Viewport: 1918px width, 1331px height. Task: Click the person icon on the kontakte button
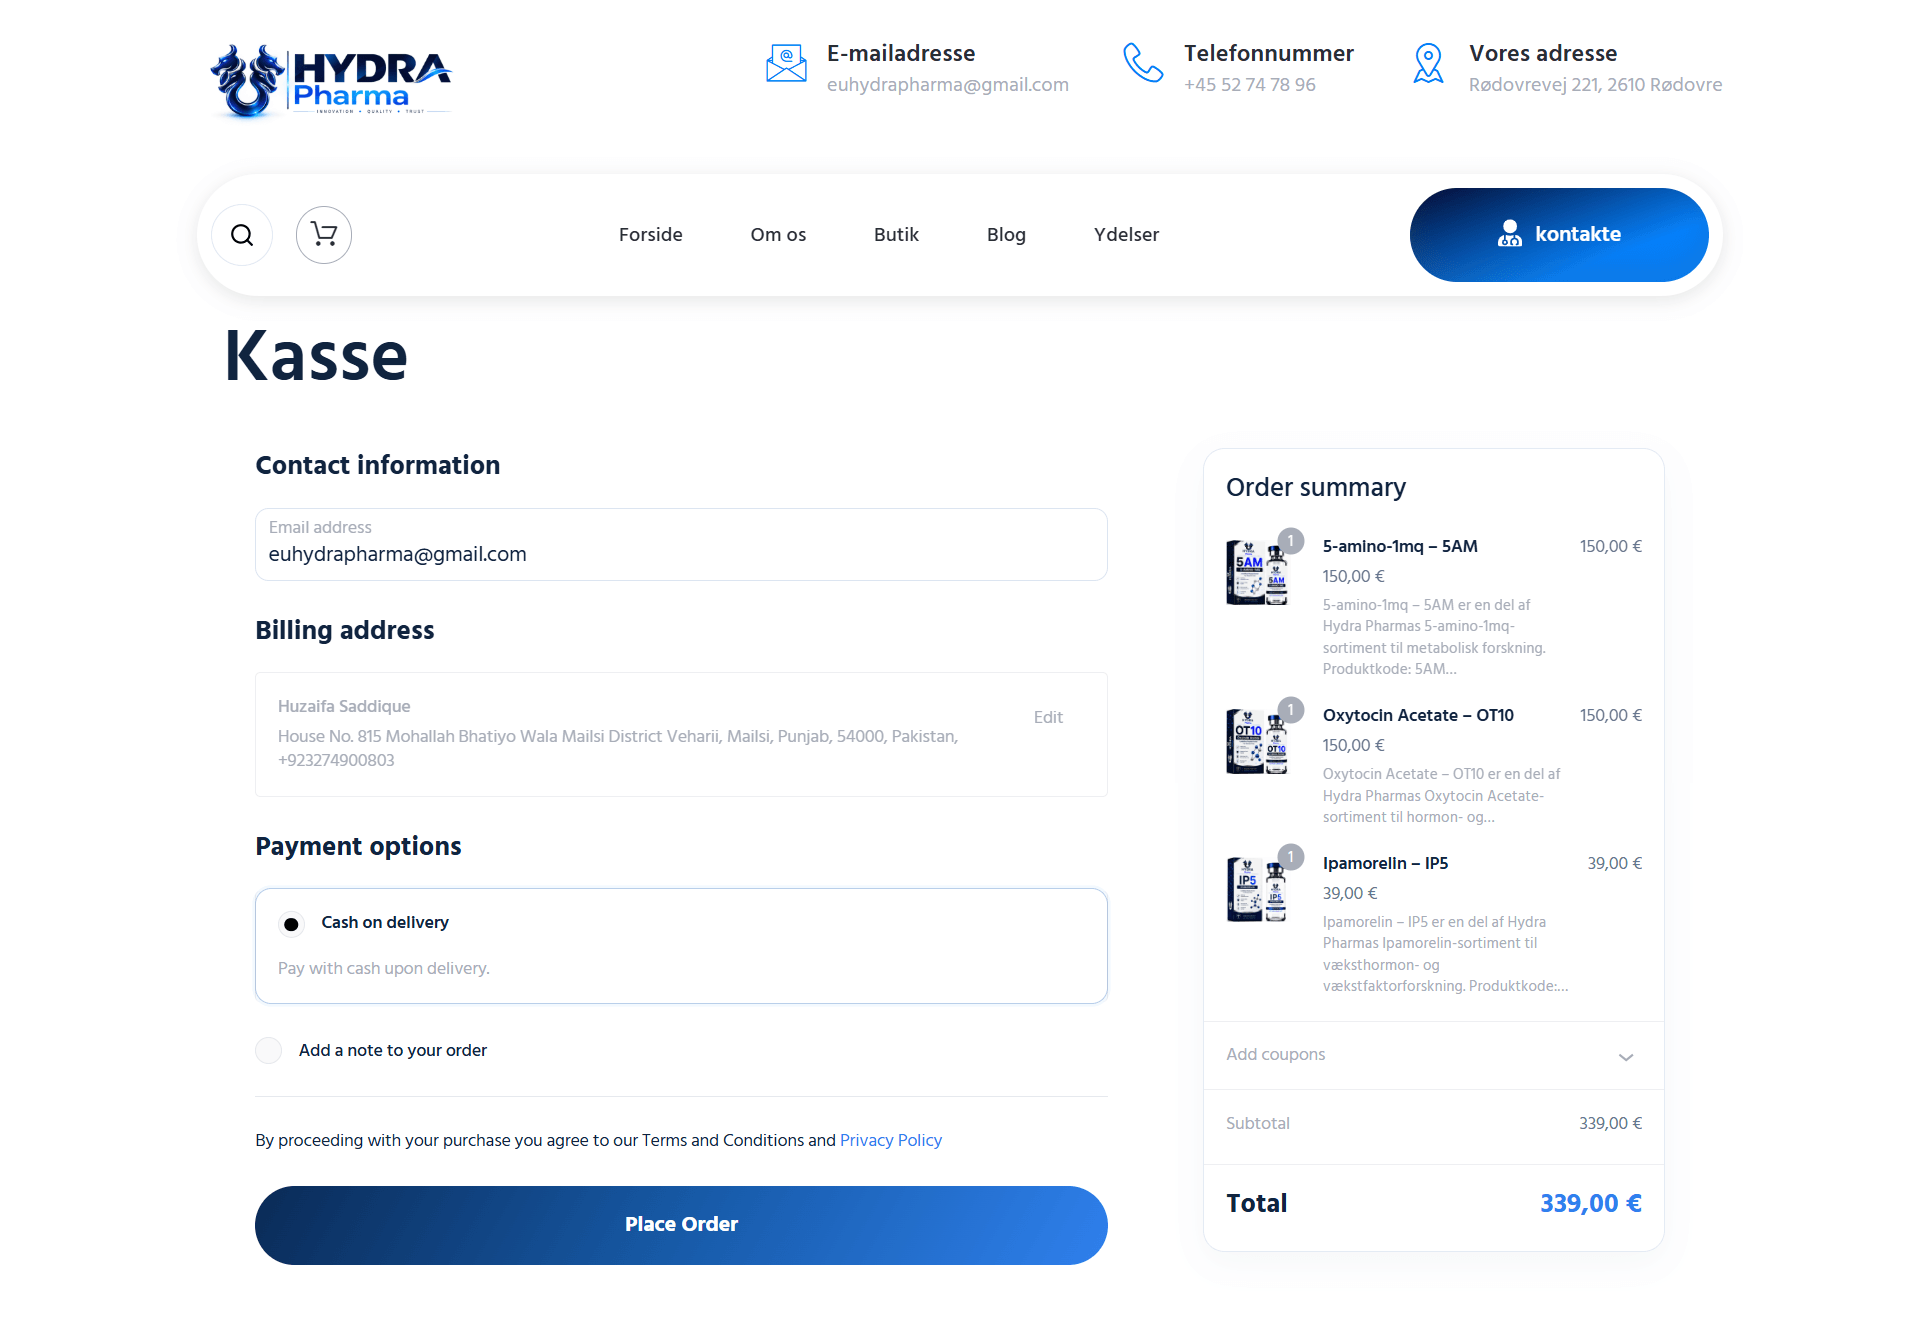point(1509,234)
